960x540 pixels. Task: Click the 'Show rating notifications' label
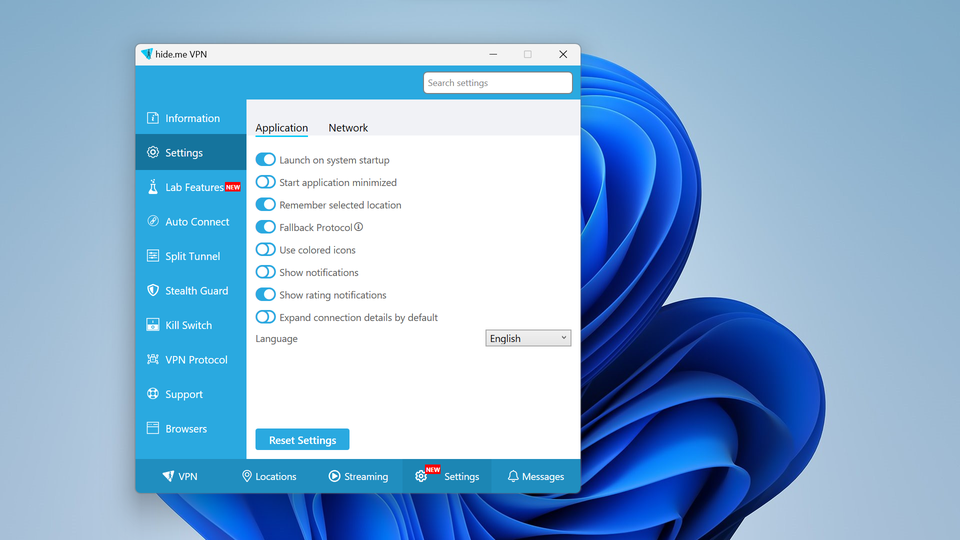point(332,294)
